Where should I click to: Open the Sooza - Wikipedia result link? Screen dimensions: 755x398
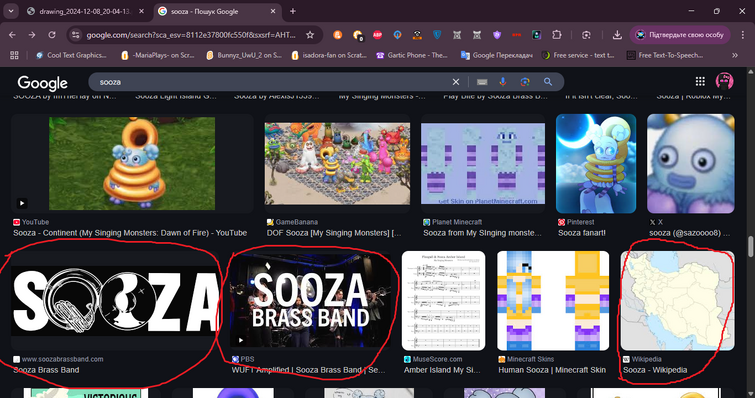pos(655,370)
